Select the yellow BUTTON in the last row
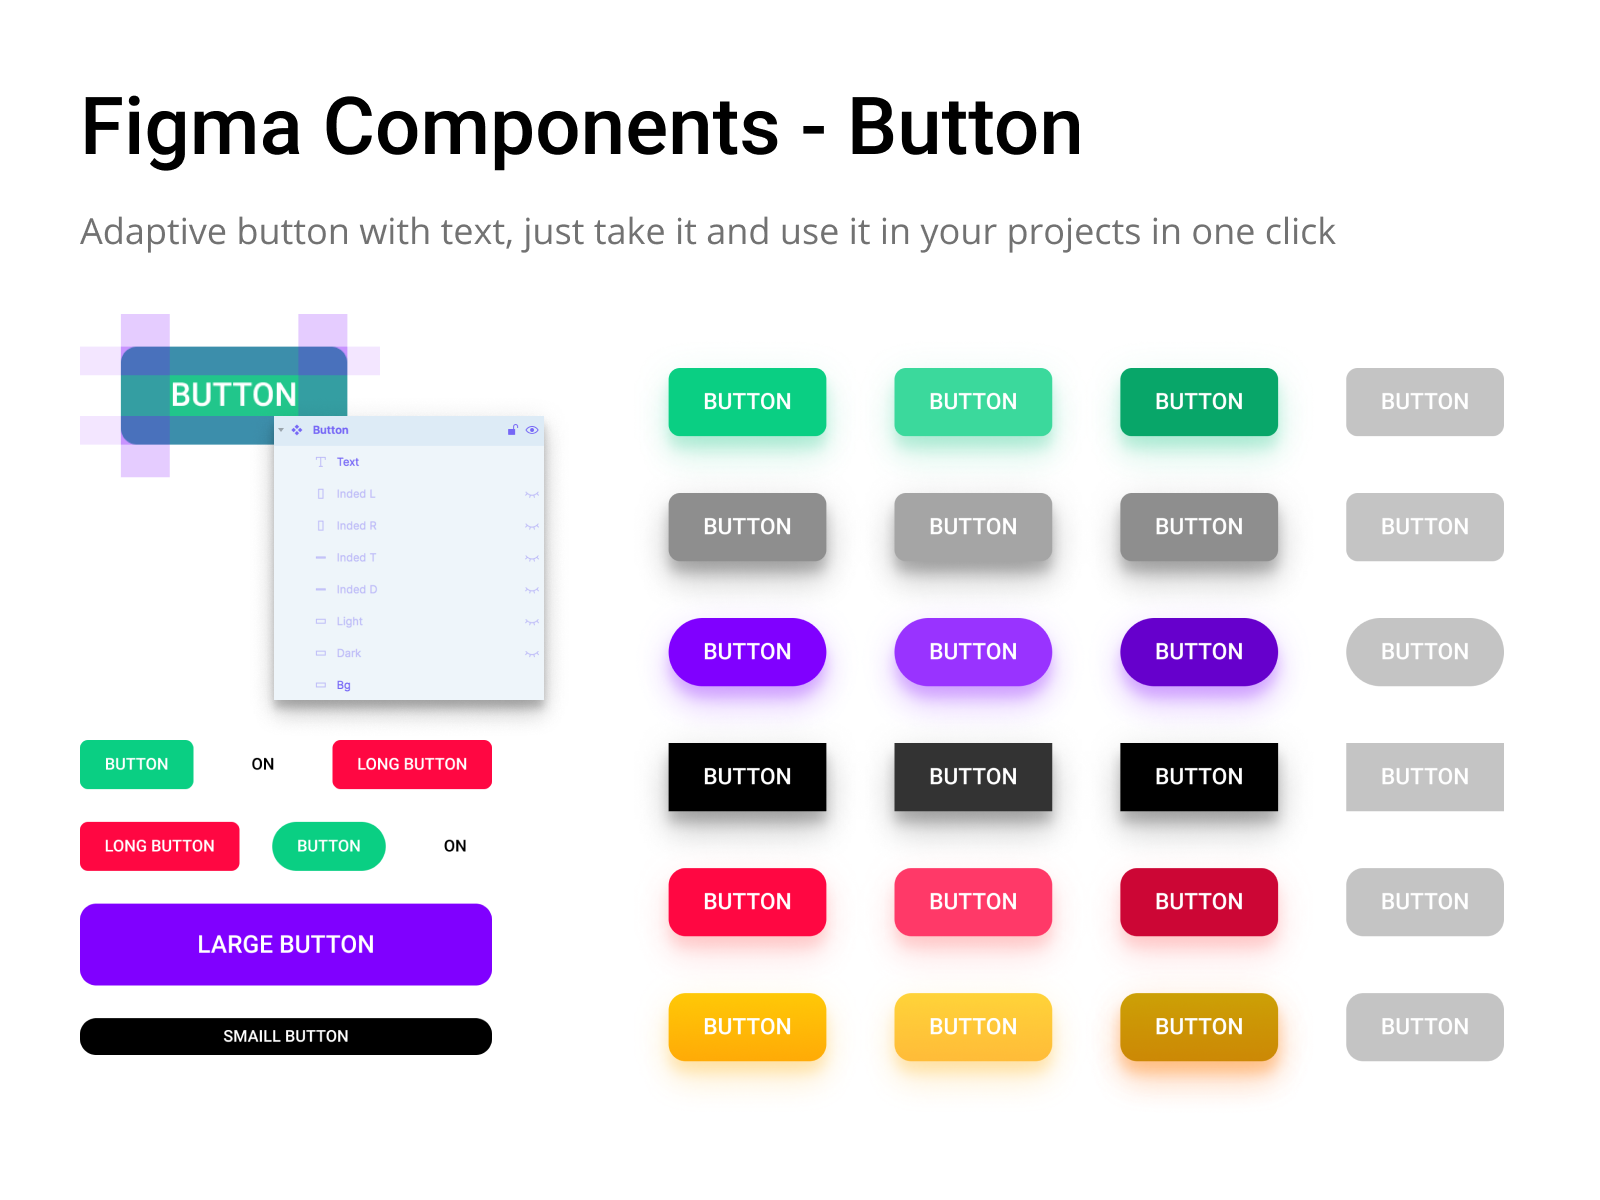The width and height of the screenshot is (1600, 1200). (x=747, y=1026)
